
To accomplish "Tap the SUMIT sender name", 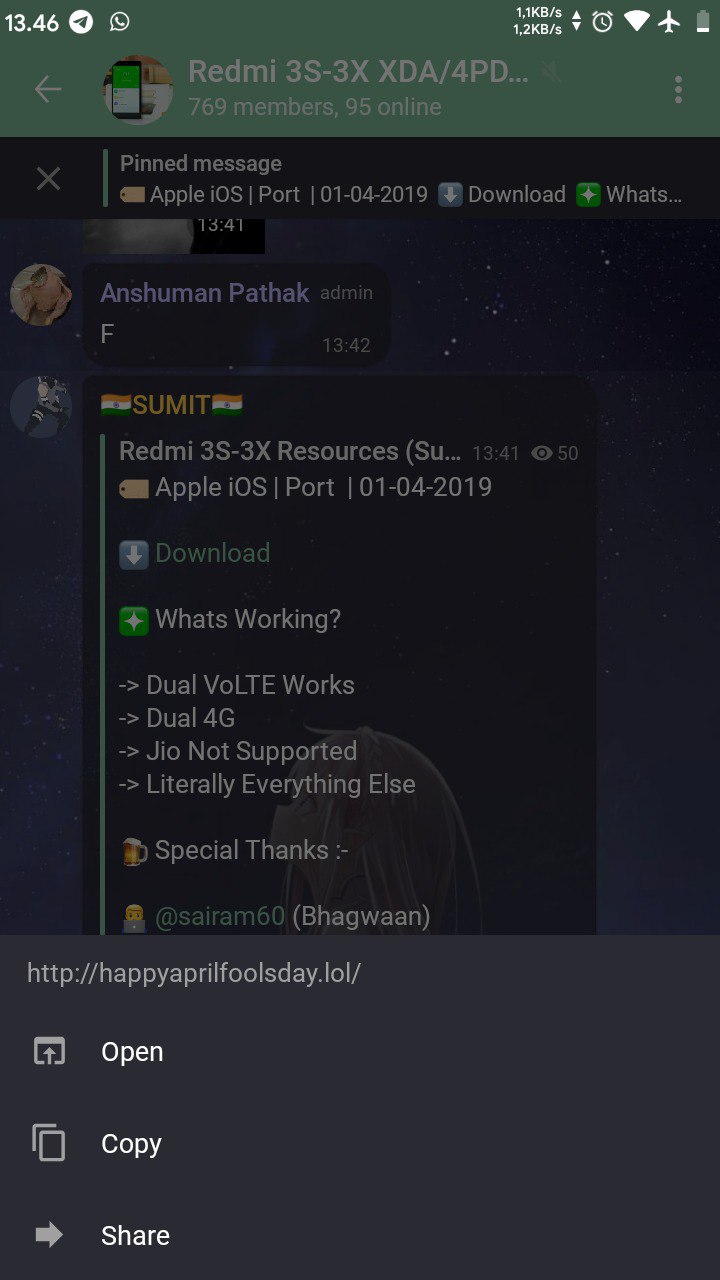I will pyautogui.click(x=172, y=405).
